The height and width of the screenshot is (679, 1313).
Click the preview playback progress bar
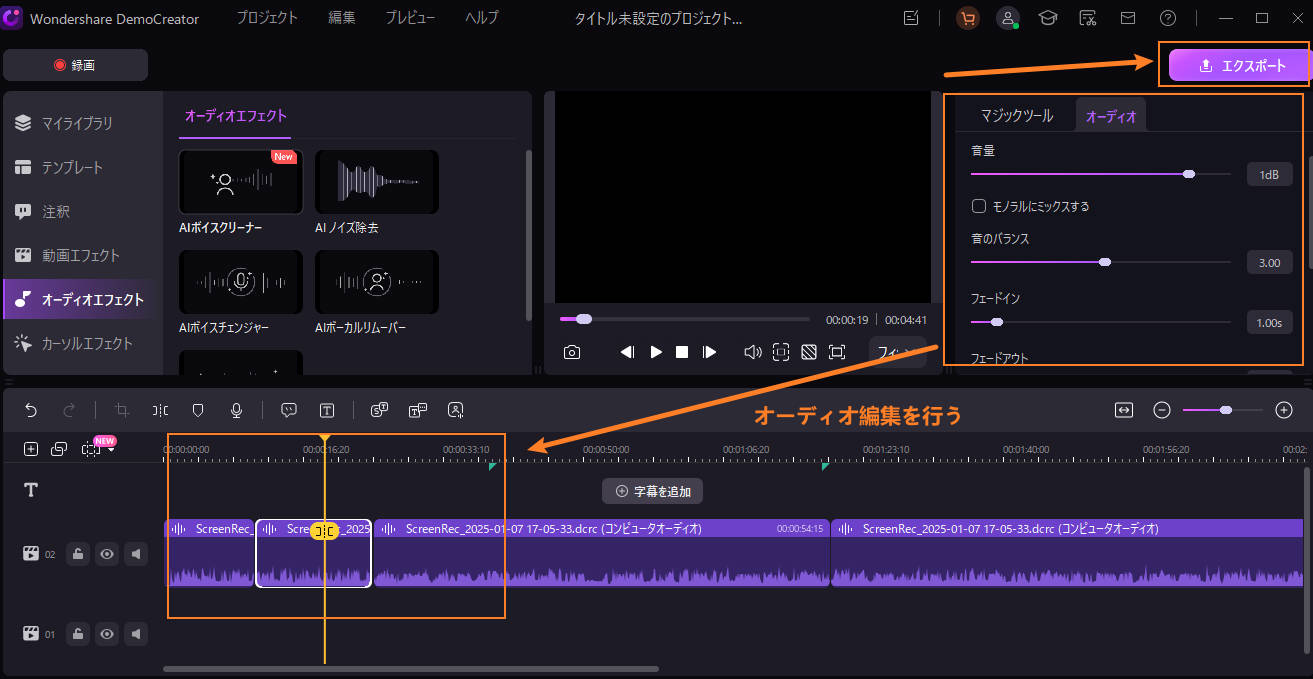685,319
